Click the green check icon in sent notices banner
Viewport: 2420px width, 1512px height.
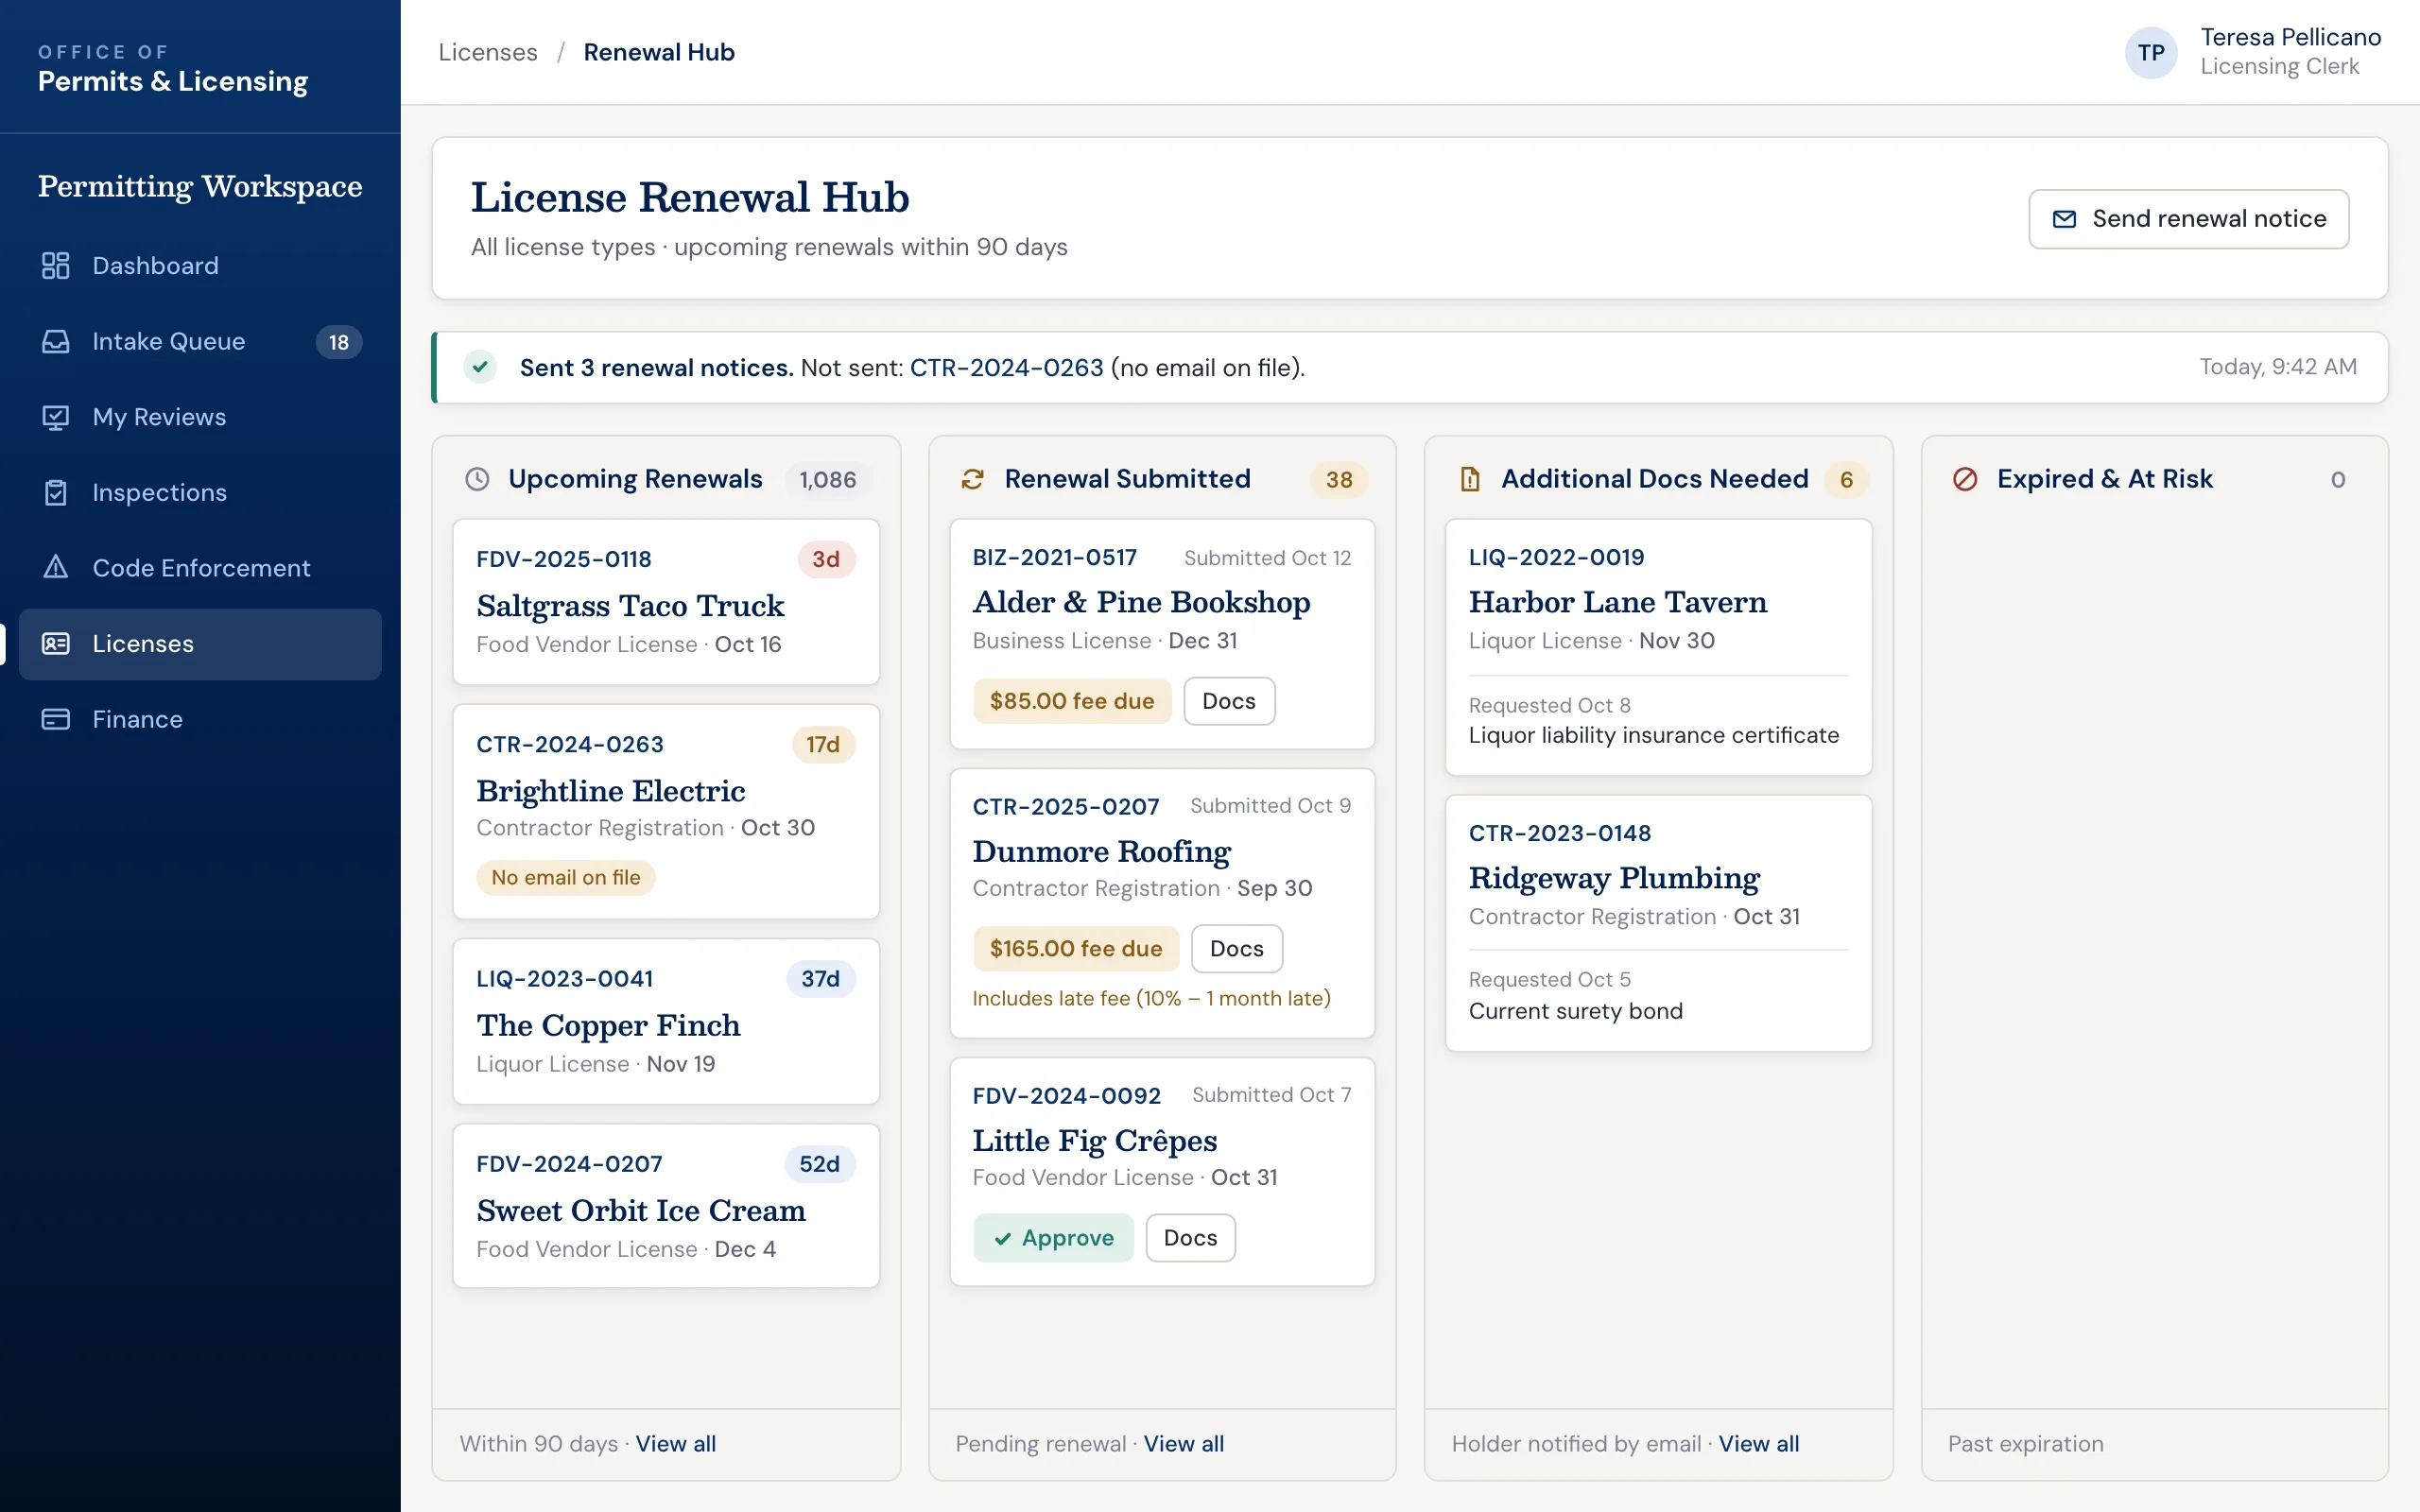(480, 367)
